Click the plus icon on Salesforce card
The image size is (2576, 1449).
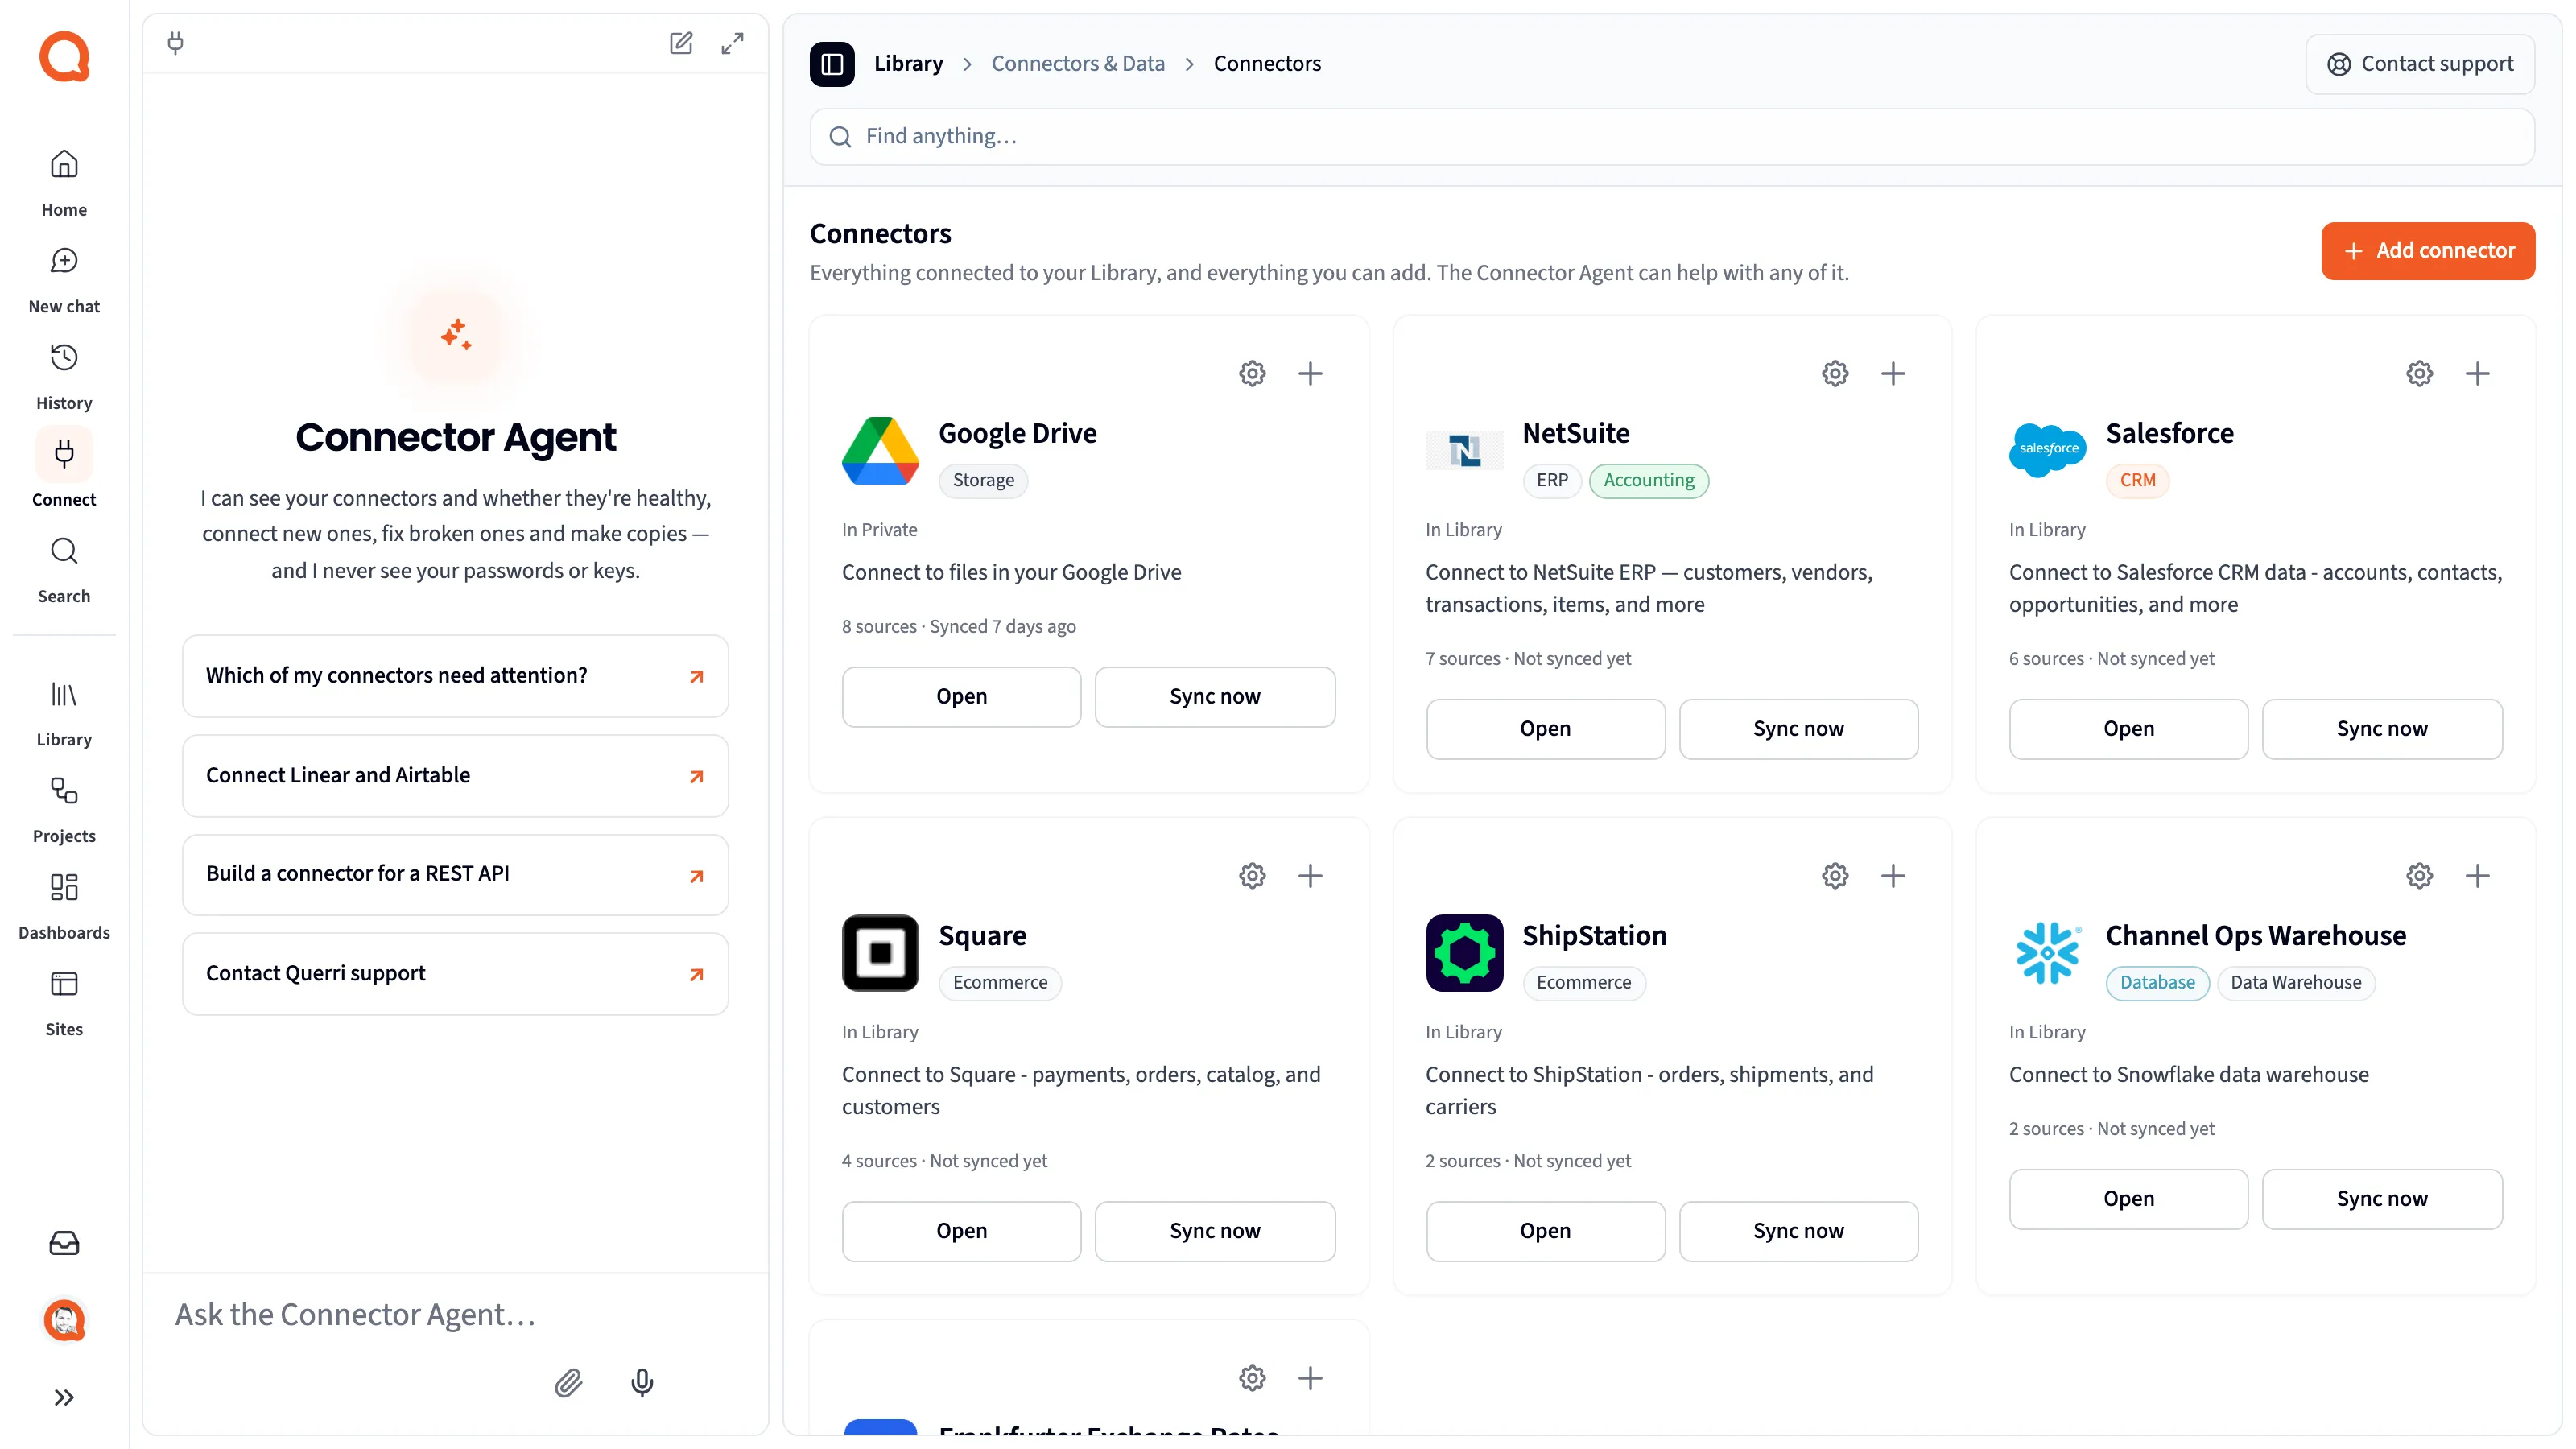[2477, 374]
